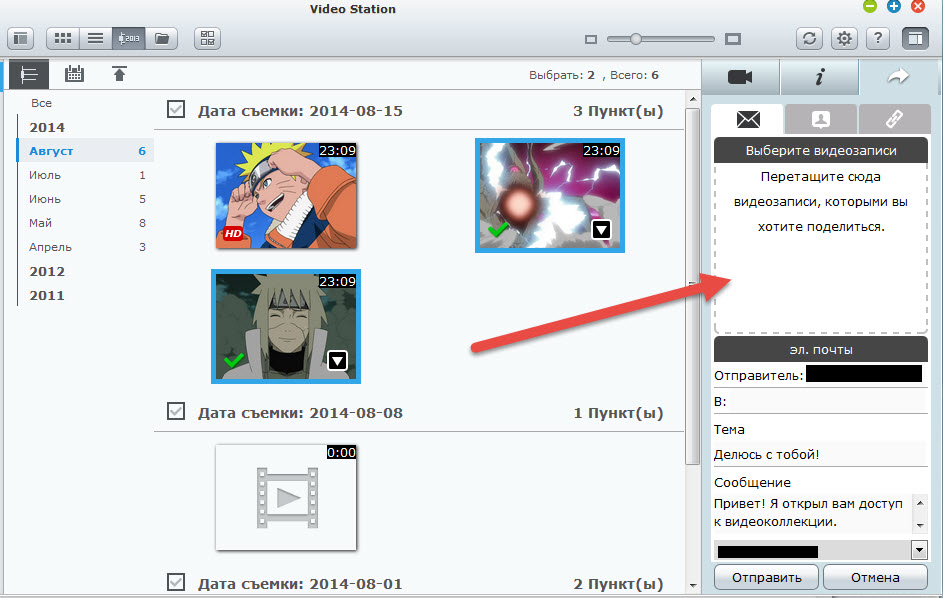This screenshot has width=943, height=598.
Task: Click the recipient В: field
Action: 829,401
